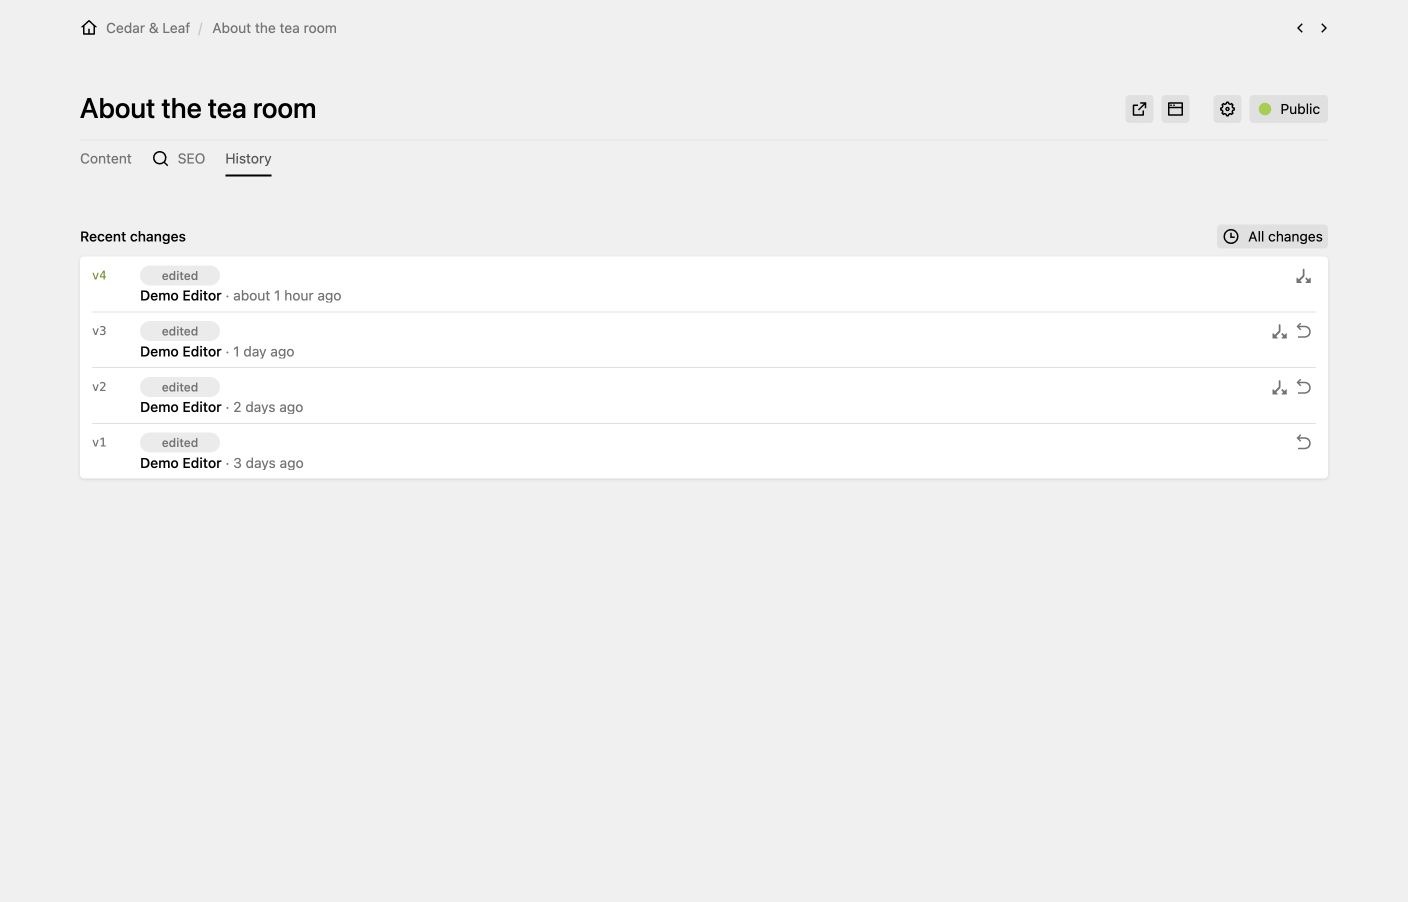Click Demo Editor name in v1 row
The width and height of the screenshot is (1408, 902).
181,463
